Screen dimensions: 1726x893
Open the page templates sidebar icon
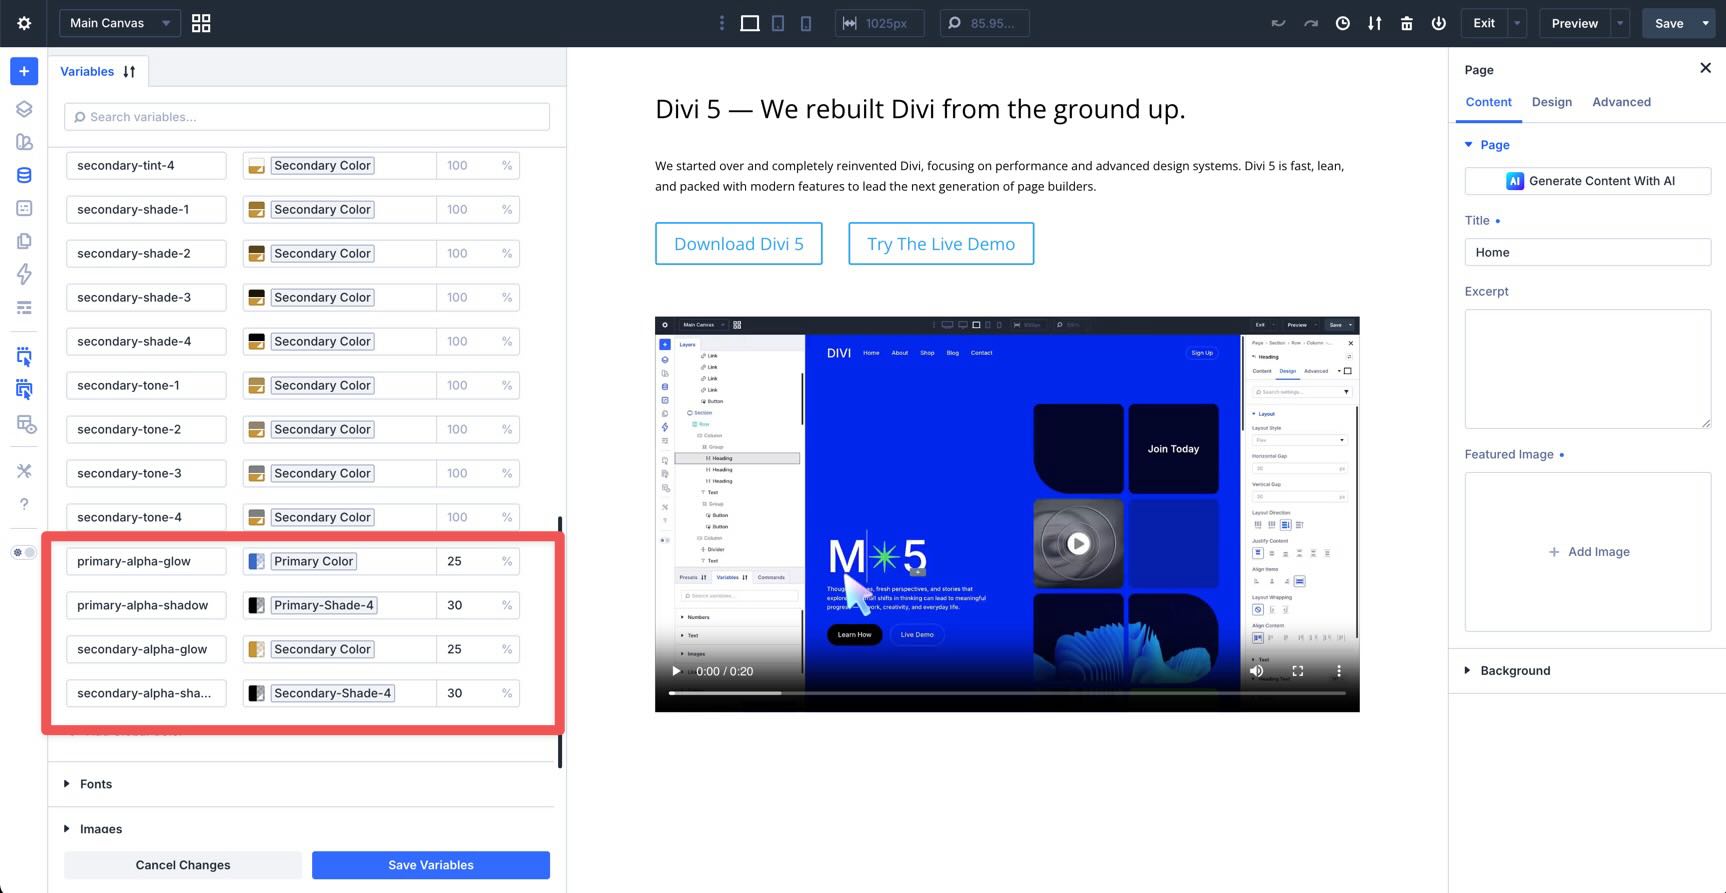click(24, 241)
